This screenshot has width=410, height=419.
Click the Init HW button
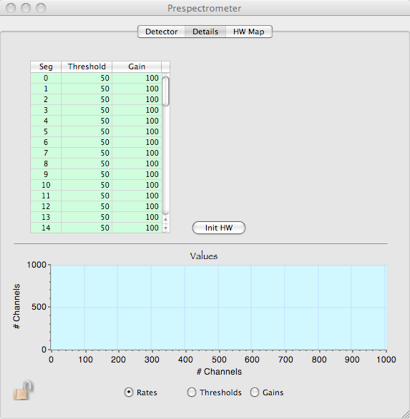point(219,228)
